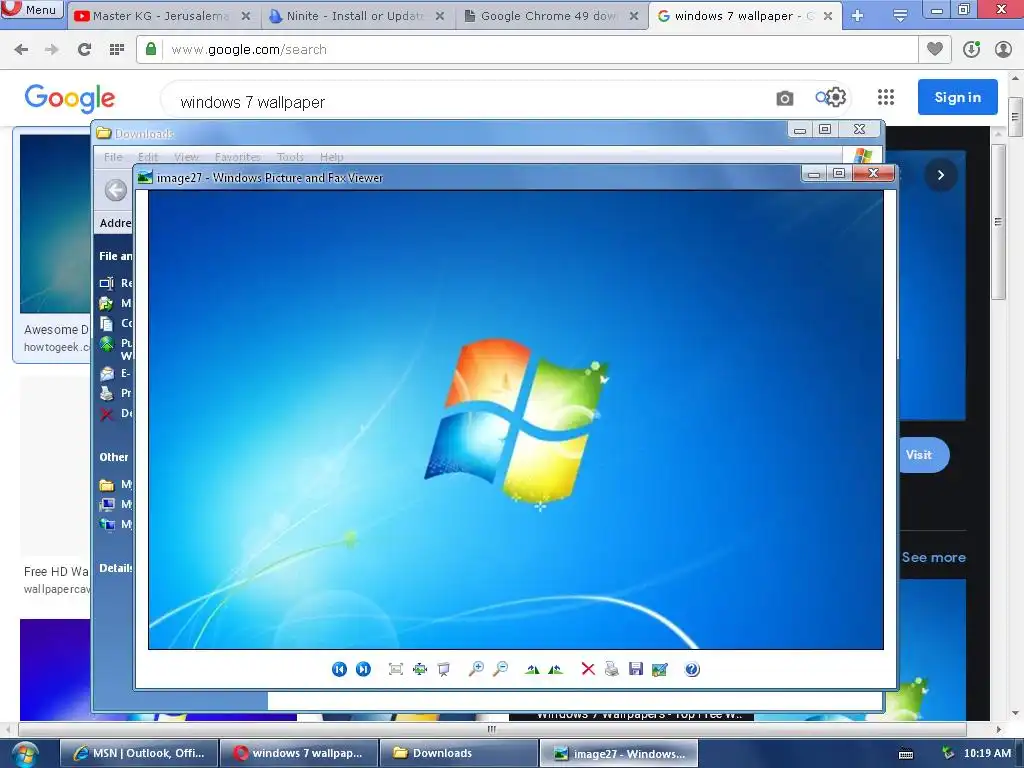The height and width of the screenshot is (768, 1024).
Task: Click the green padlock security icon
Action: pos(151,48)
